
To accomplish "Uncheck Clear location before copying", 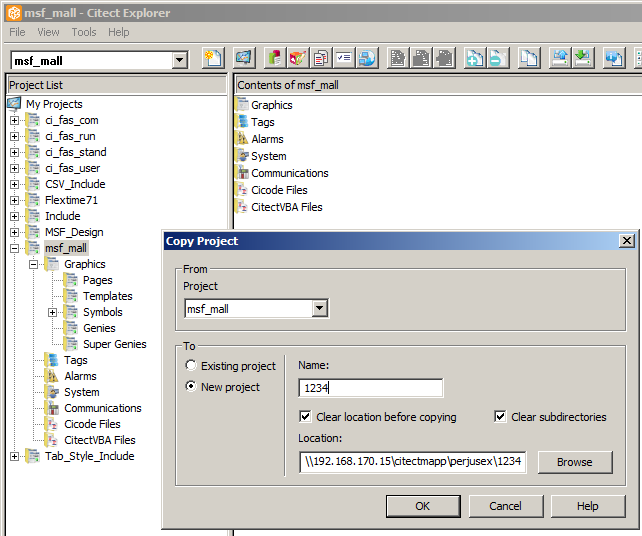I will click(x=305, y=417).
